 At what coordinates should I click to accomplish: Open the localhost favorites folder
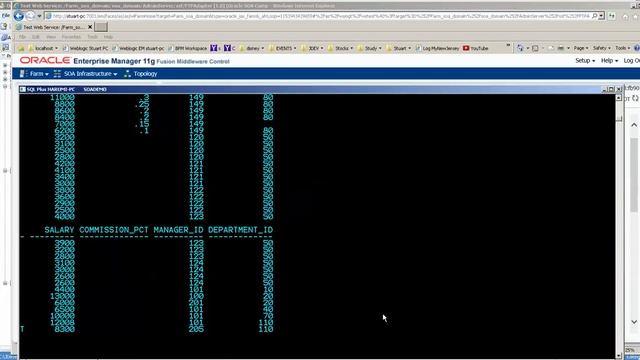[43, 48]
